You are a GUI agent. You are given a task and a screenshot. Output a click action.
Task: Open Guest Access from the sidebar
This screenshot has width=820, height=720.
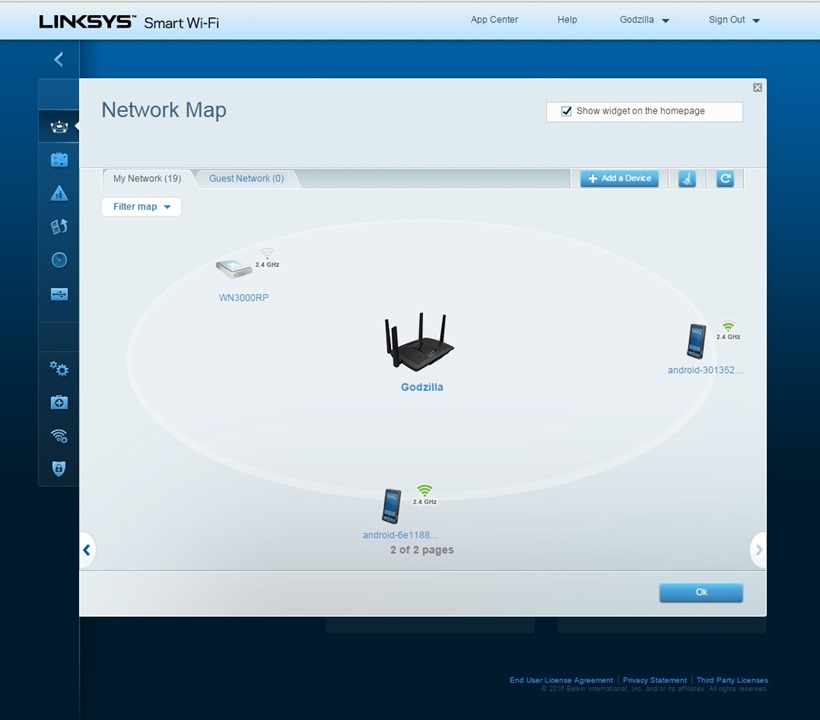click(x=59, y=160)
